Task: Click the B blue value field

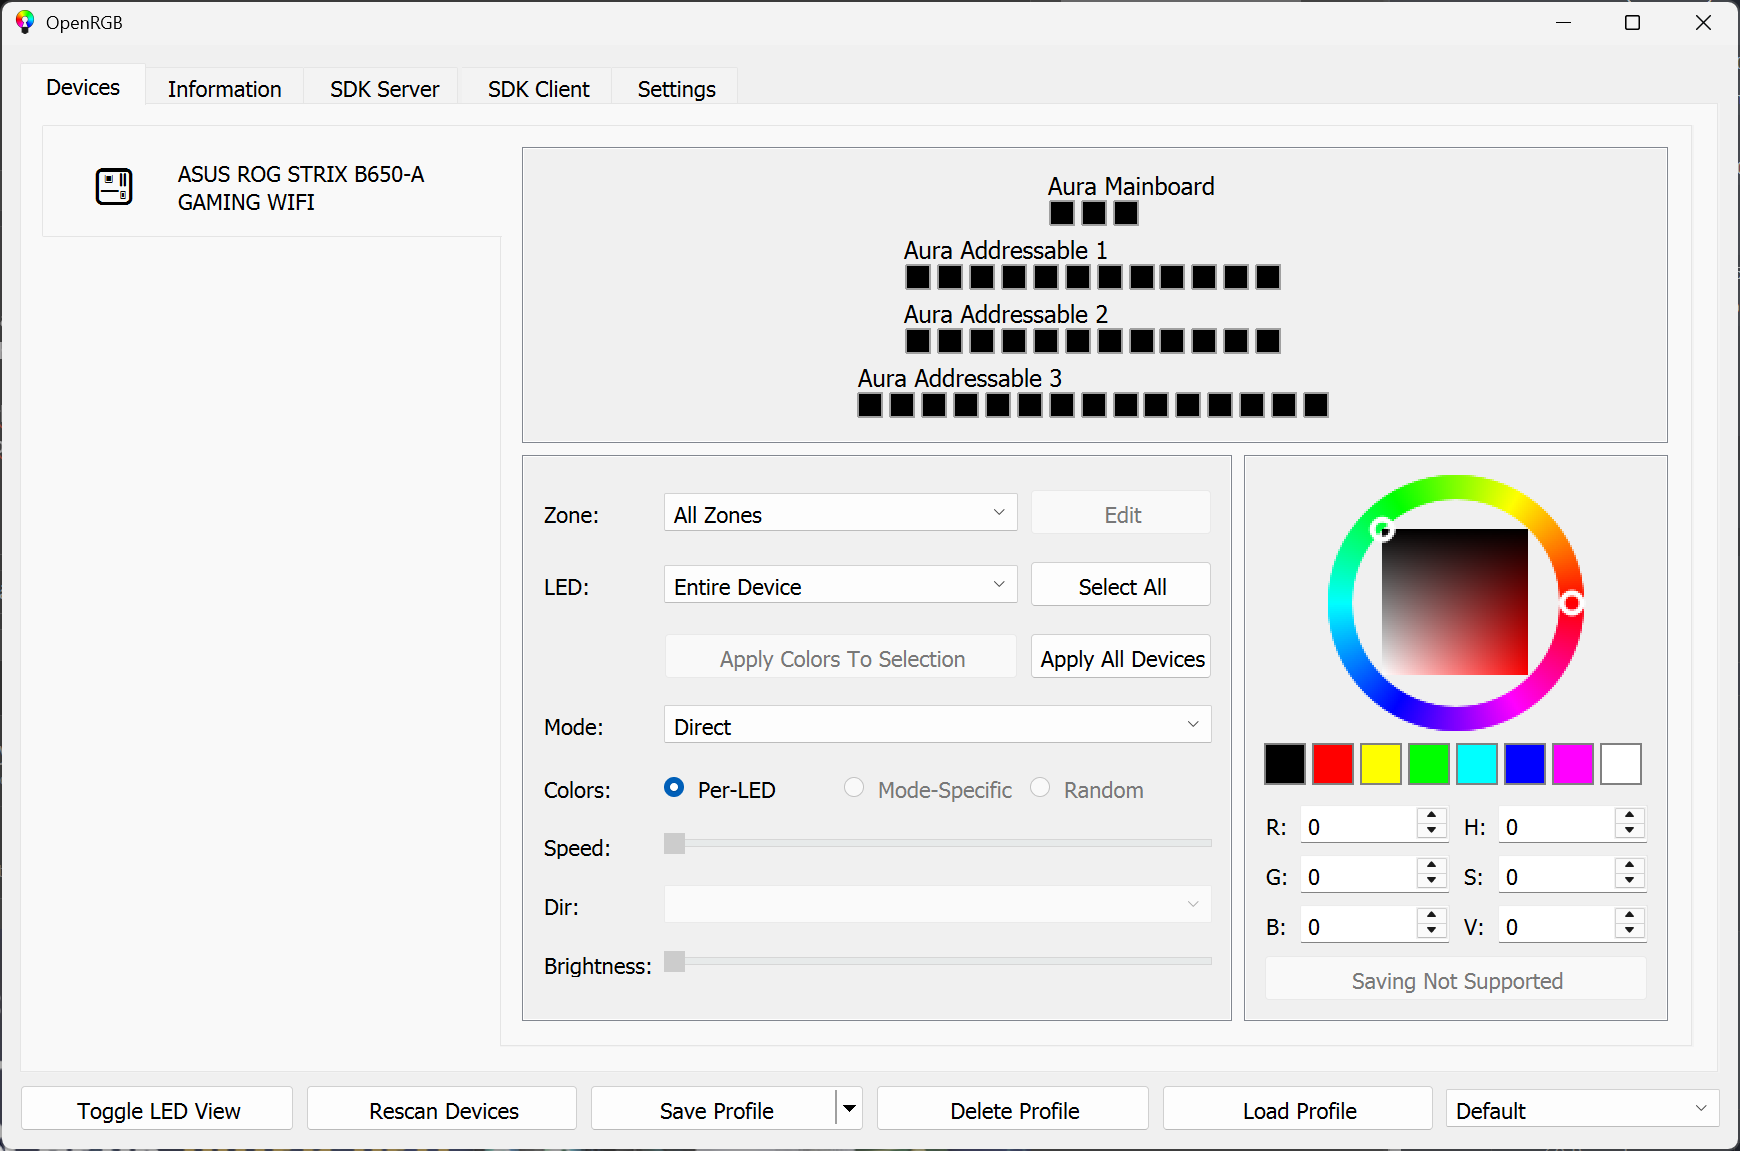Action: (x=1359, y=925)
